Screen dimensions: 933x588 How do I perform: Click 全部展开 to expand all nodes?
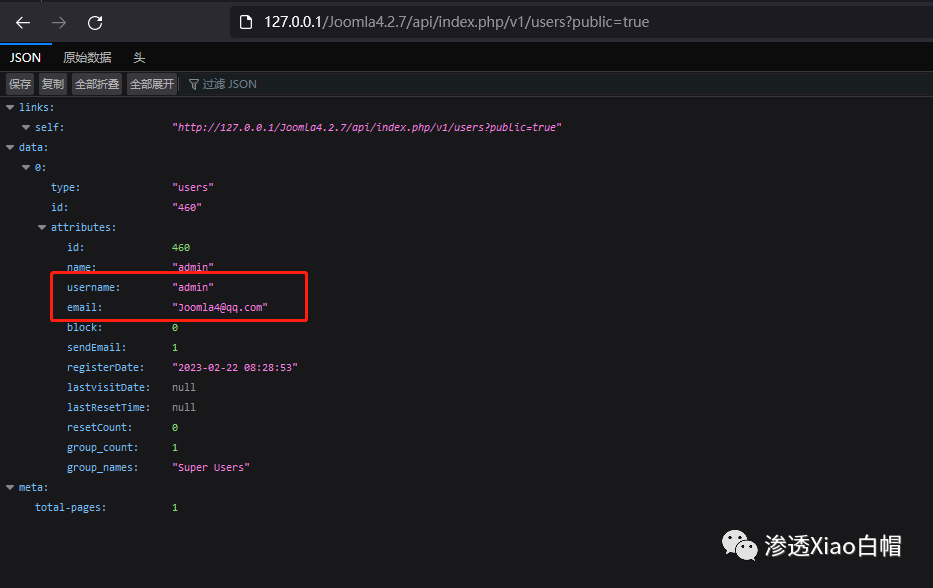(152, 84)
